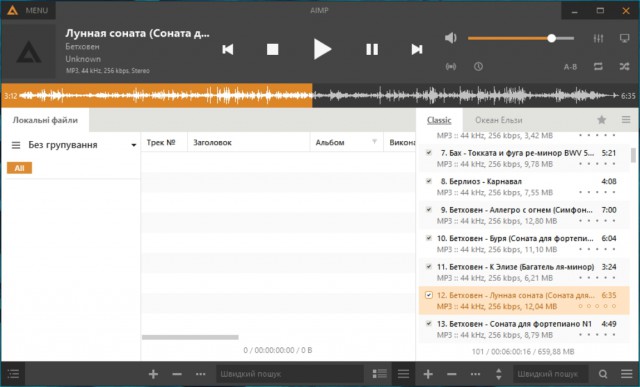Screen dimensions: 640x387
Task: Open playlist sorting arrows icon
Action: [498, 374]
